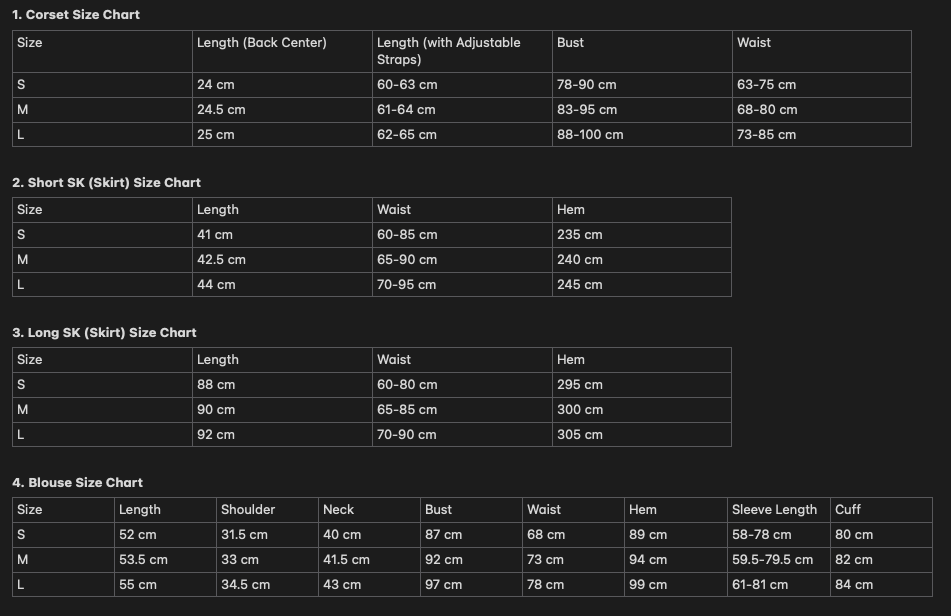Image resolution: width=951 pixels, height=616 pixels.
Task: Select the "73-85 cm" corset waist cell
Action: coord(767,135)
